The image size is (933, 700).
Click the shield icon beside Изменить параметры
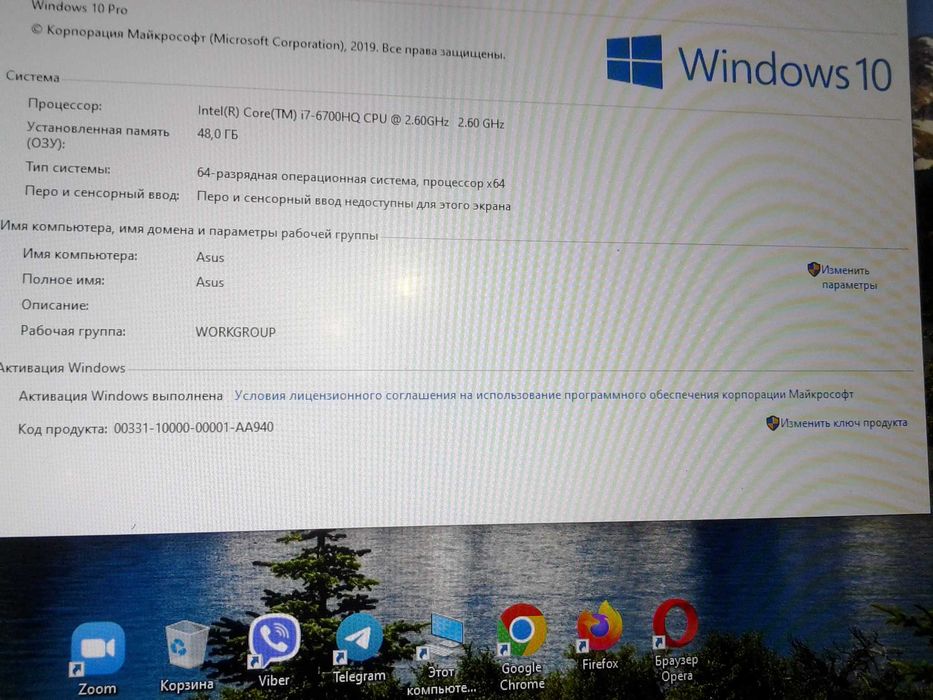click(813, 269)
